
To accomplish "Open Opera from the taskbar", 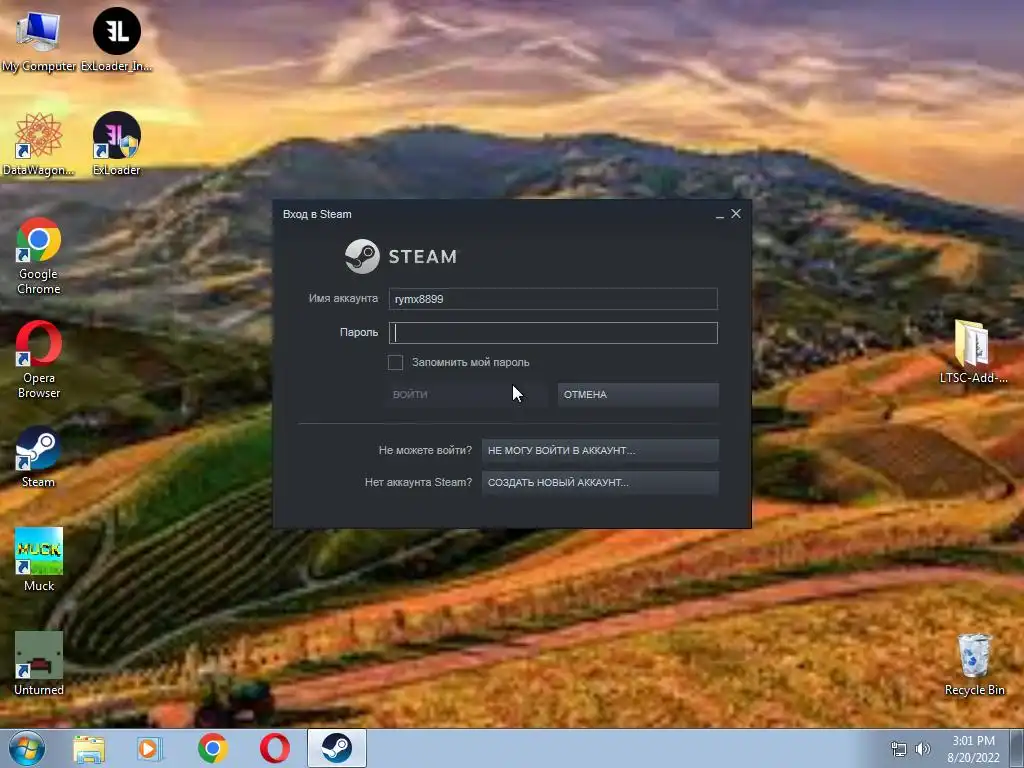I will [275, 748].
